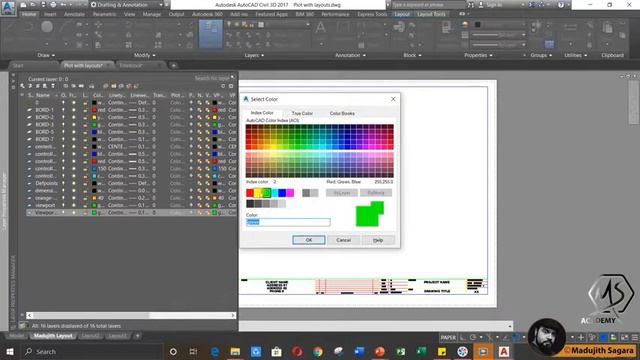The image size is (640, 360).
Task: Toggle On/Off bulb for viewport layer
Action: point(63,205)
